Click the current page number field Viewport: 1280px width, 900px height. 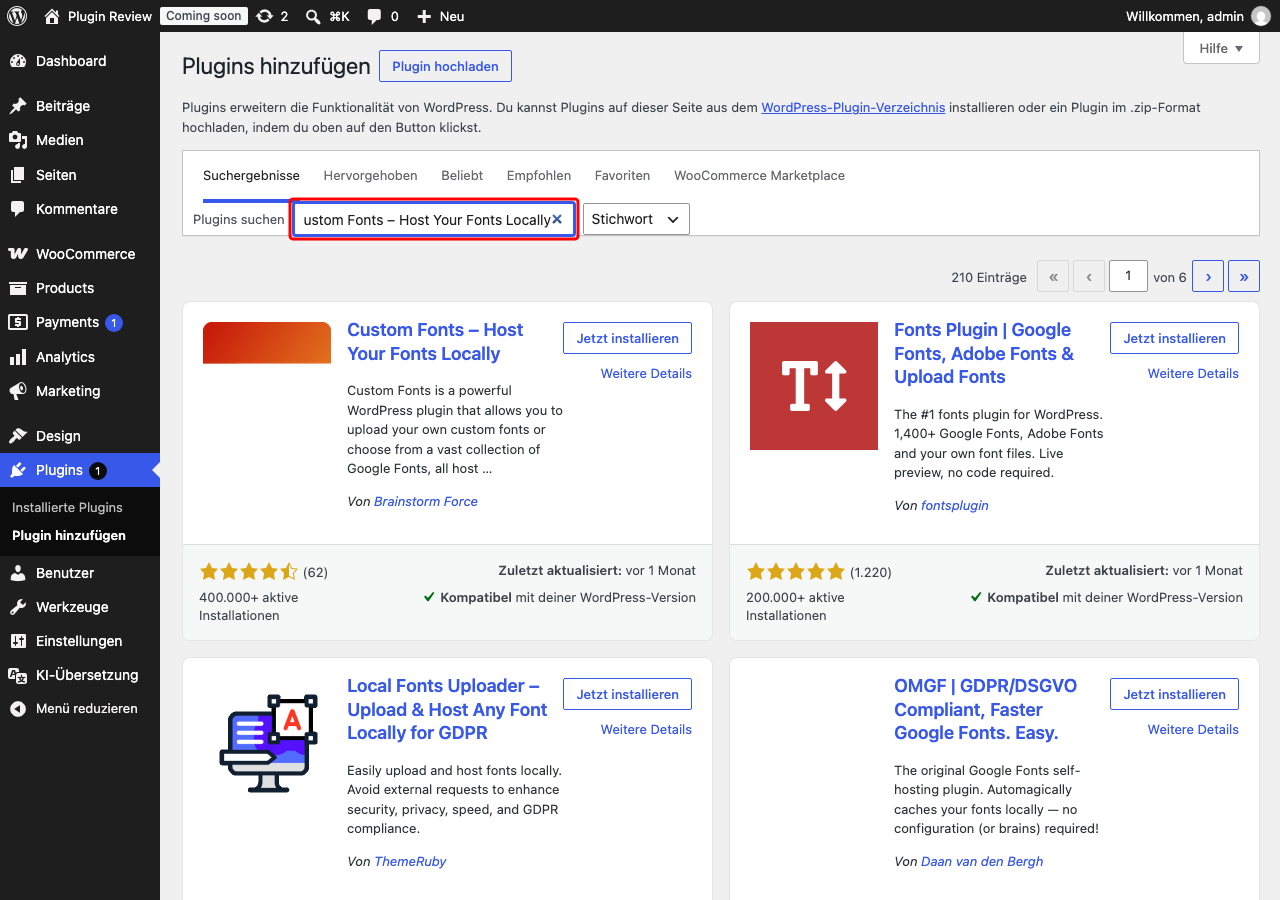1128,276
